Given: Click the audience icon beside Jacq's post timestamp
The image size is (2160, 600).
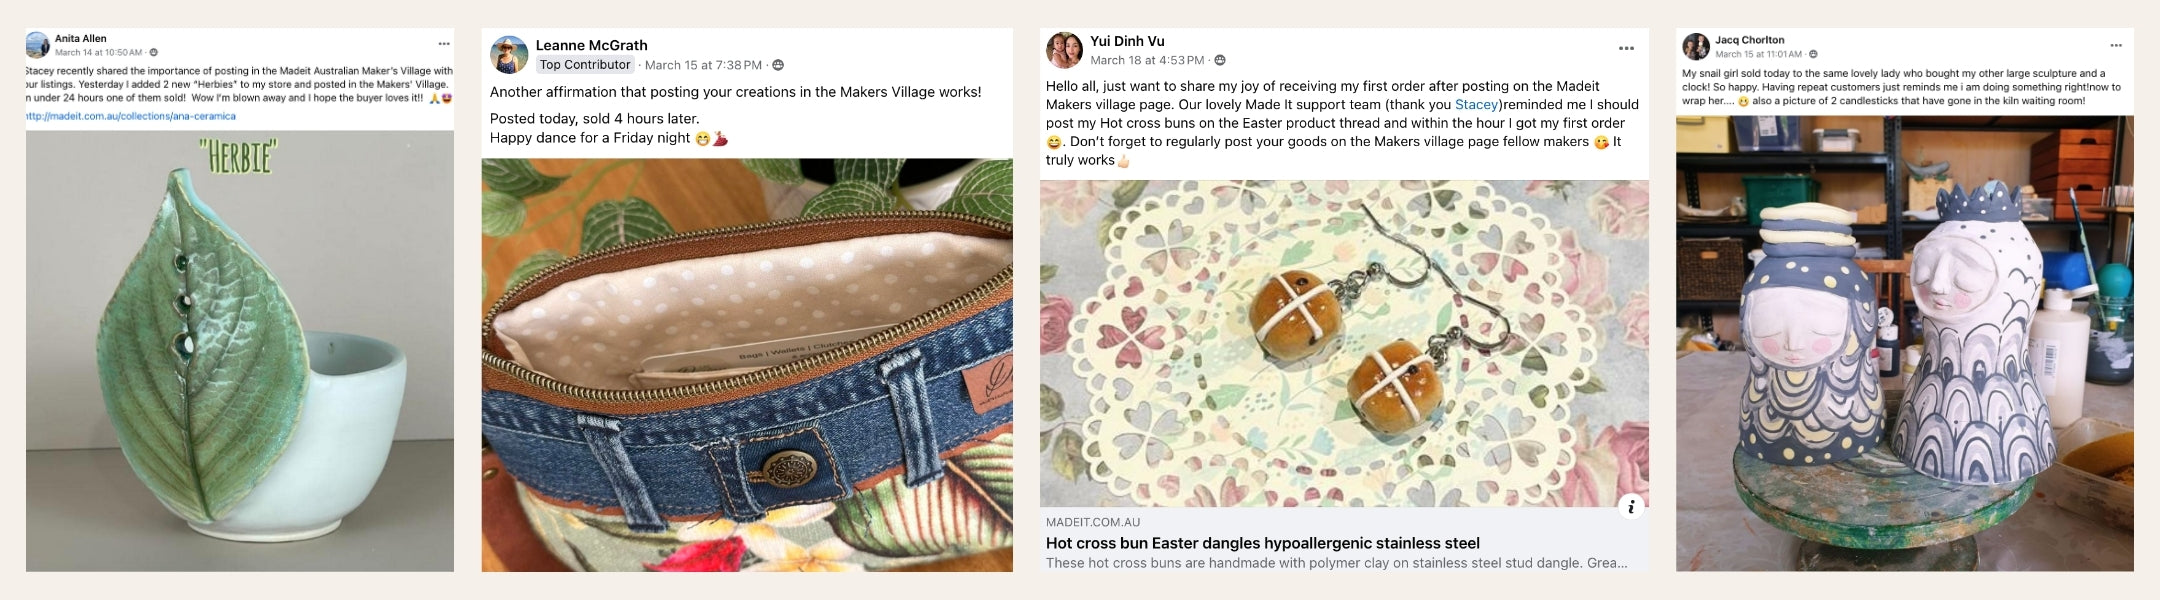Looking at the screenshot, I should tap(1813, 54).
